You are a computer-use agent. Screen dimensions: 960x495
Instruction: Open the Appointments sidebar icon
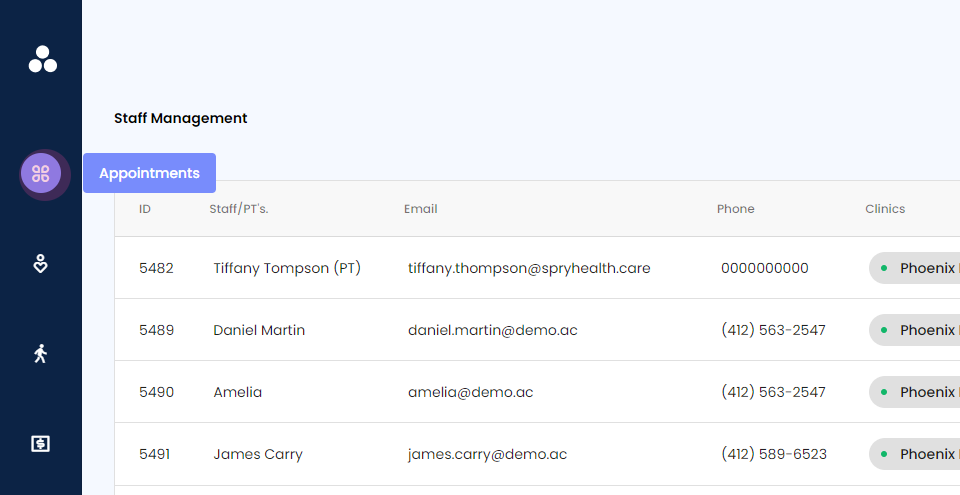41,174
